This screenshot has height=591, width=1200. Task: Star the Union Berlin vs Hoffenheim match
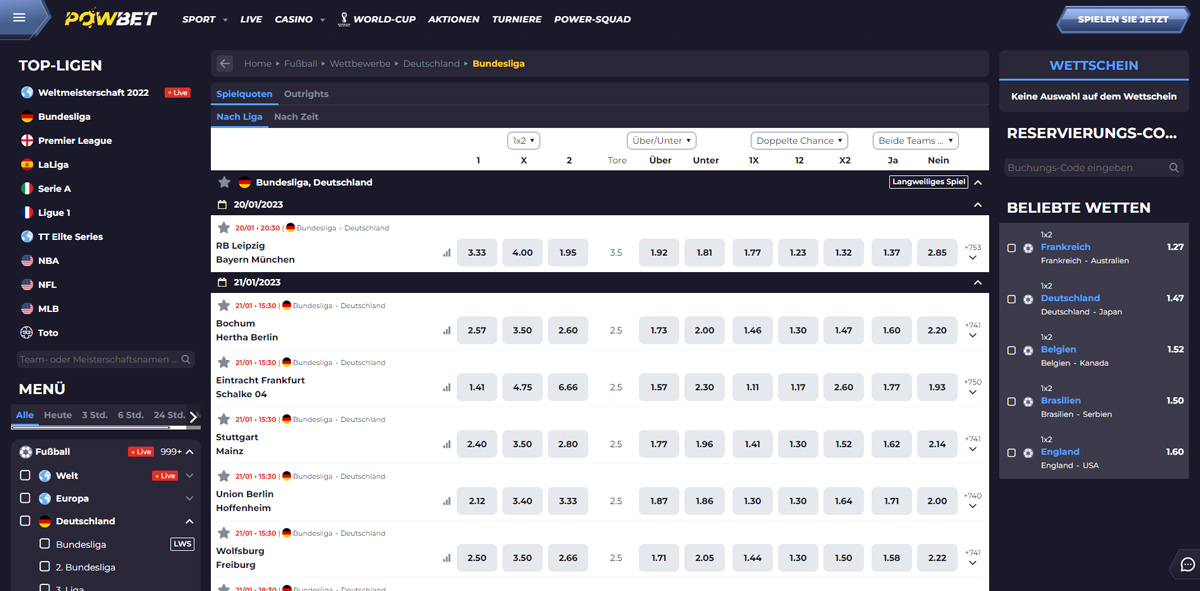pyautogui.click(x=223, y=477)
